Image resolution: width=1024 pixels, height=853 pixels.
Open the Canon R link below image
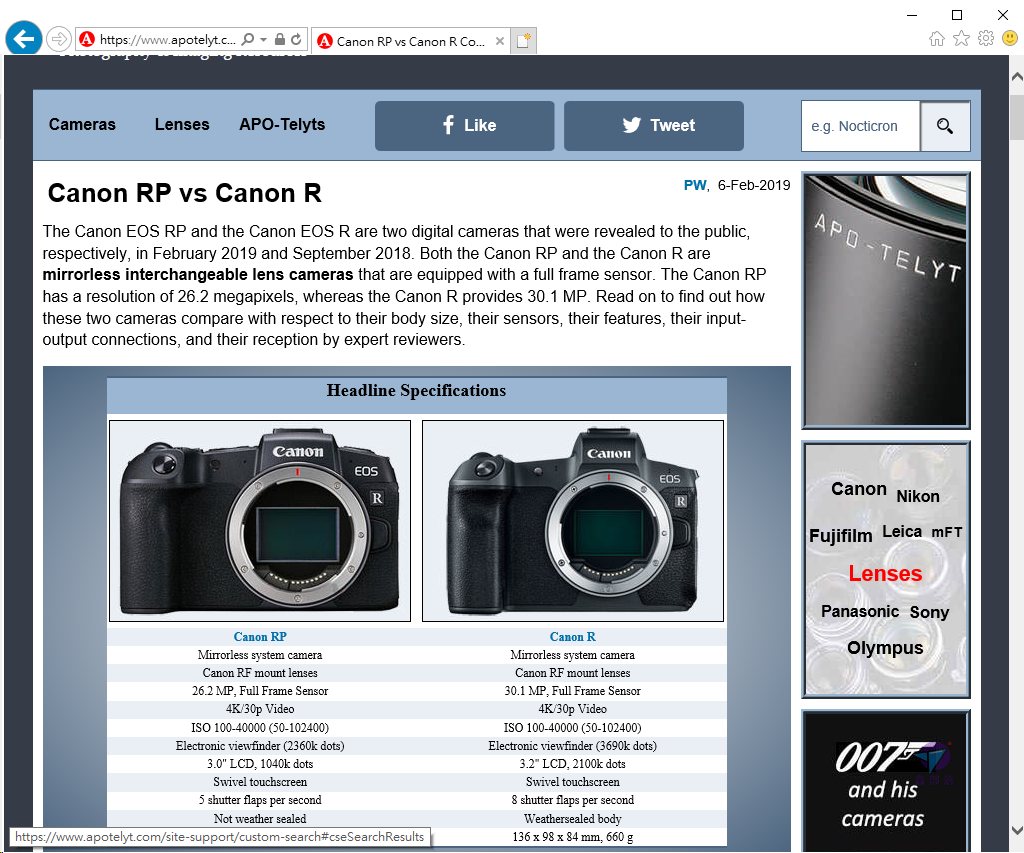pyautogui.click(x=573, y=637)
